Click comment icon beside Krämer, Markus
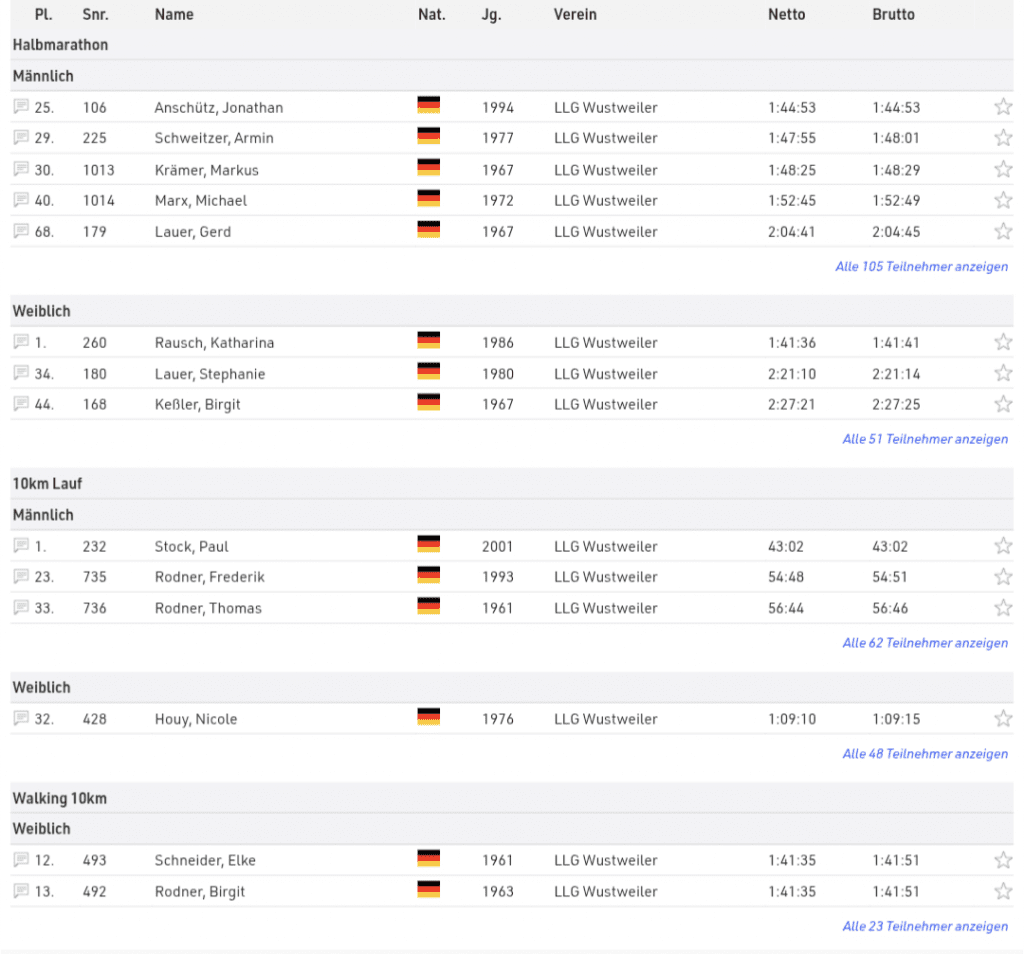The height and width of the screenshot is (954, 1024). coord(21,169)
